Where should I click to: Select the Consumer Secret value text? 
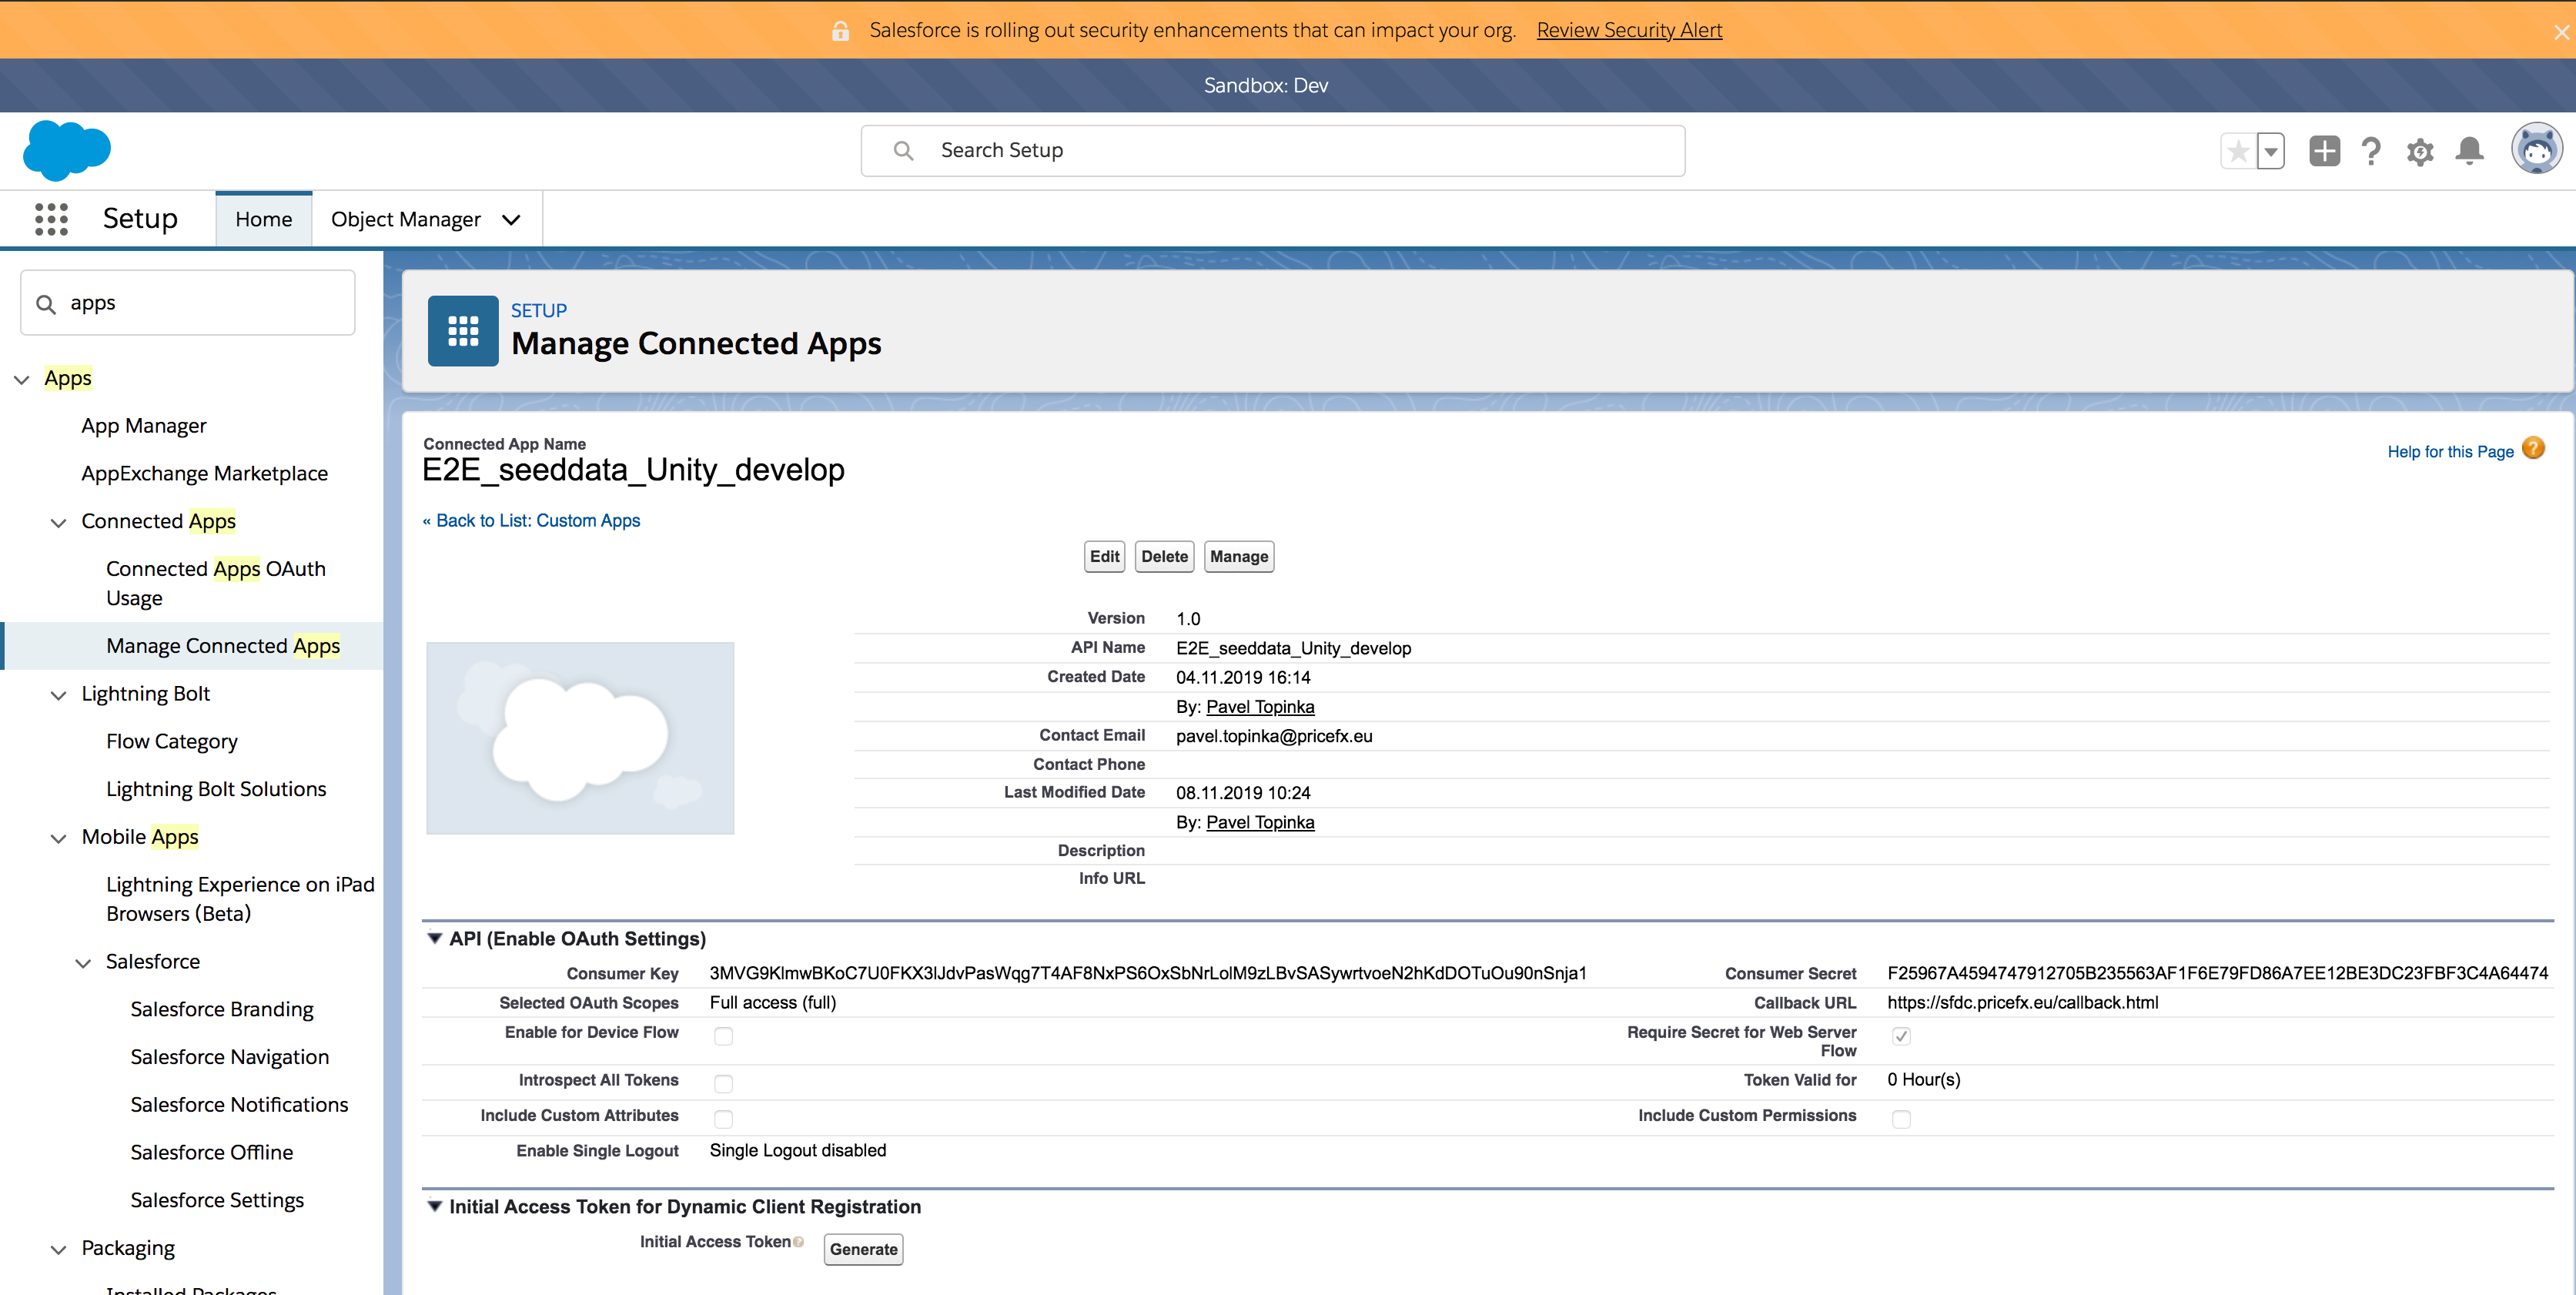point(2217,973)
